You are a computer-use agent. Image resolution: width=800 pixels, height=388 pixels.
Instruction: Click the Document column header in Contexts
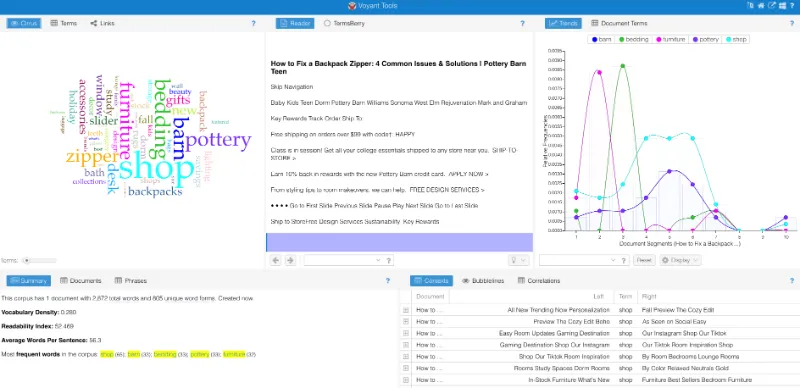click(x=430, y=297)
